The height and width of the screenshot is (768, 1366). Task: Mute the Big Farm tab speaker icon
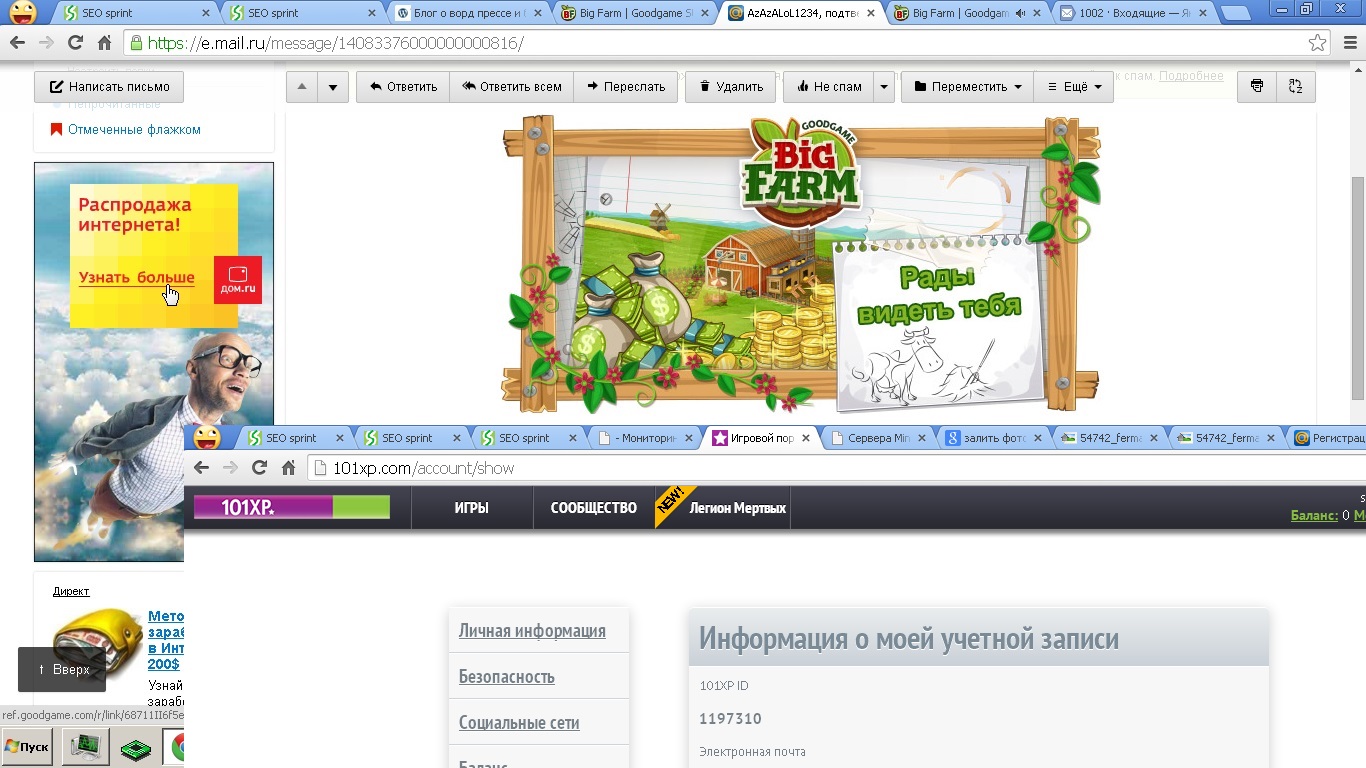[x=1021, y=13]
